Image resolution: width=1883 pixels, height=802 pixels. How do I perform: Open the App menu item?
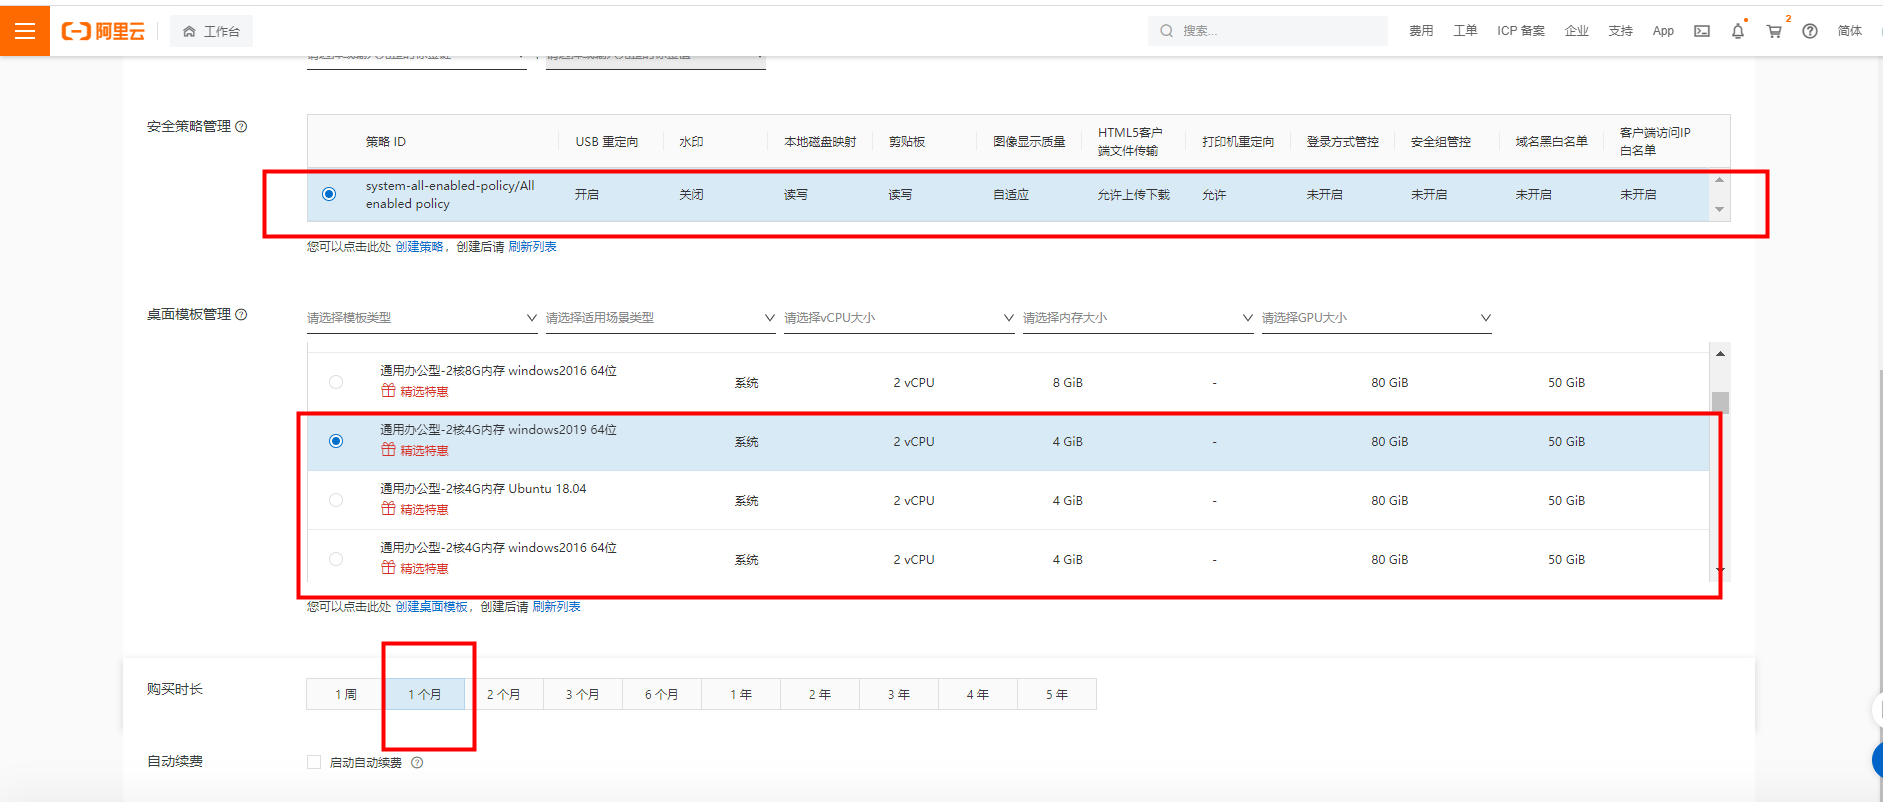(1663, 31)
